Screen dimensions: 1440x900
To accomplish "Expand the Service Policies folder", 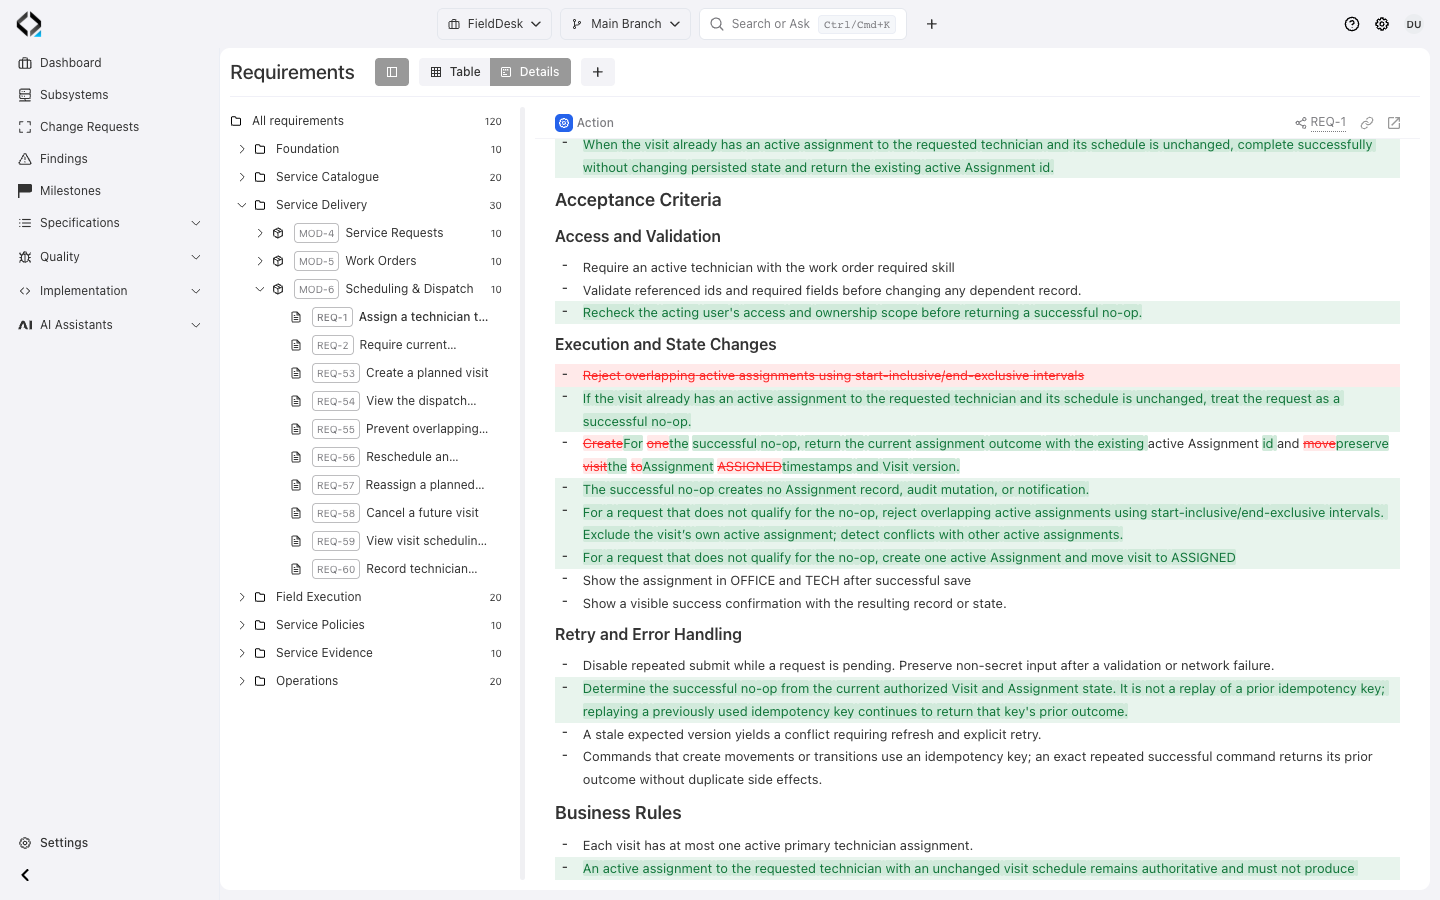I will 242,625.
